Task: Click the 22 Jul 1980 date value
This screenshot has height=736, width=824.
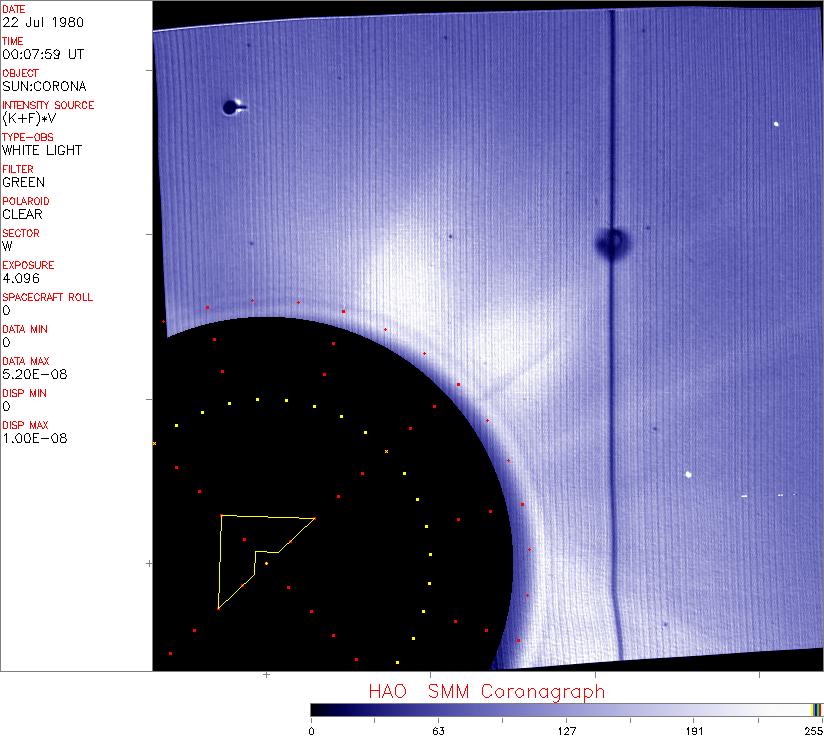Action: click(30, 22)
